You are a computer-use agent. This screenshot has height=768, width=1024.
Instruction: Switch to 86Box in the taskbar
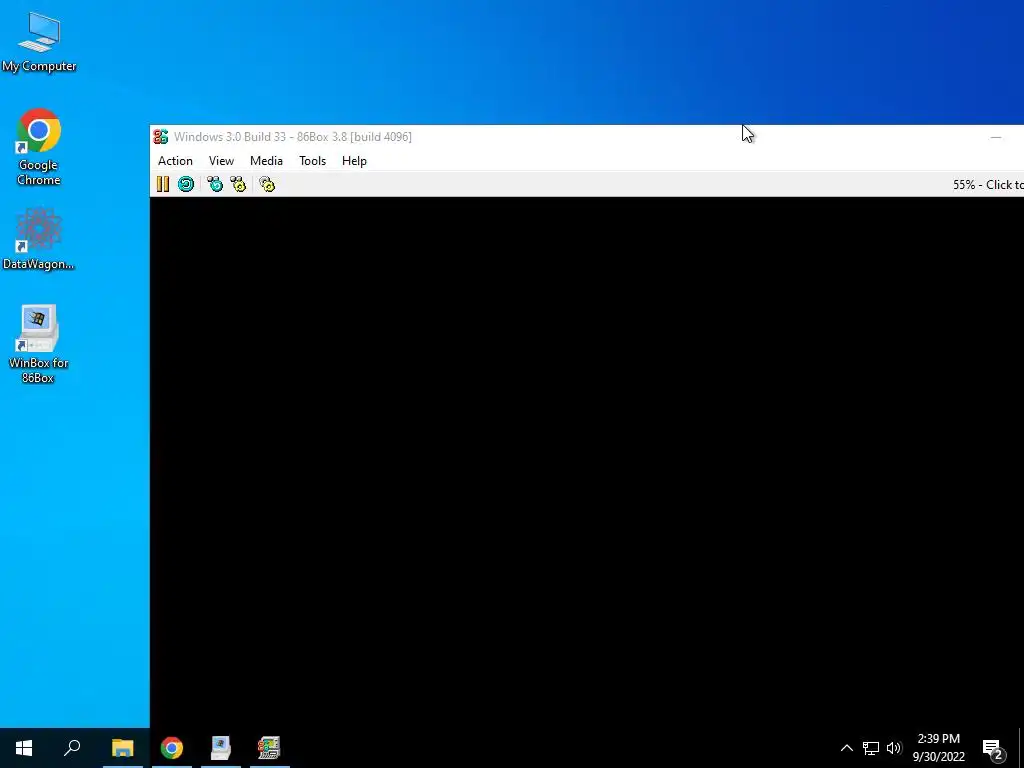click(x=269, y=748)
